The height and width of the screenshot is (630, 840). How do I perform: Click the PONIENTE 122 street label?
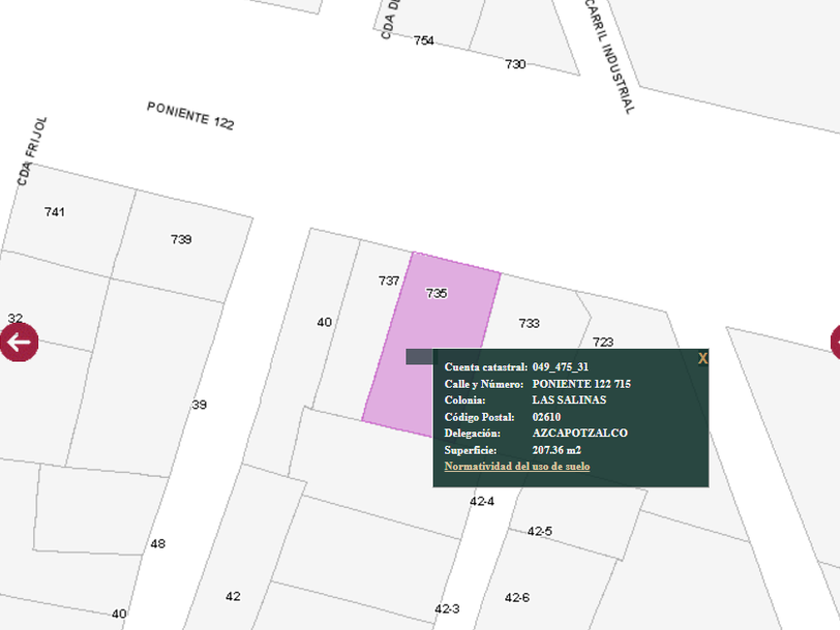[x=190, y=116]
